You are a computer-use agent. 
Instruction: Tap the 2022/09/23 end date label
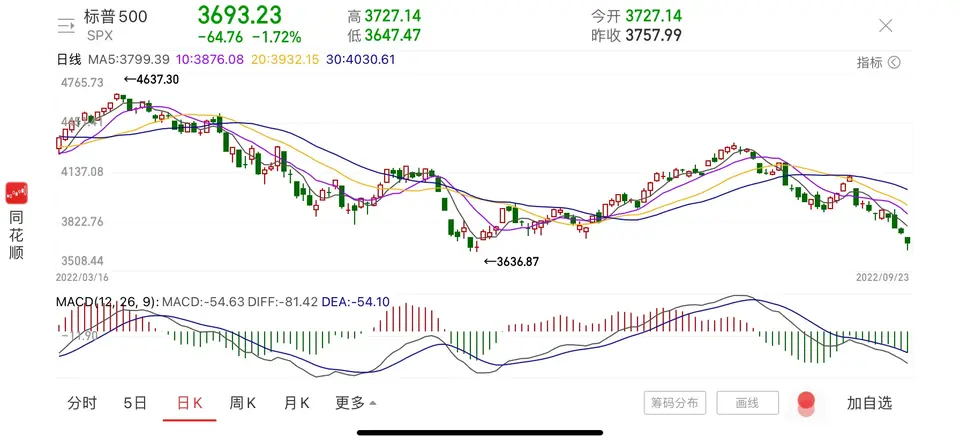coord(882,277)
